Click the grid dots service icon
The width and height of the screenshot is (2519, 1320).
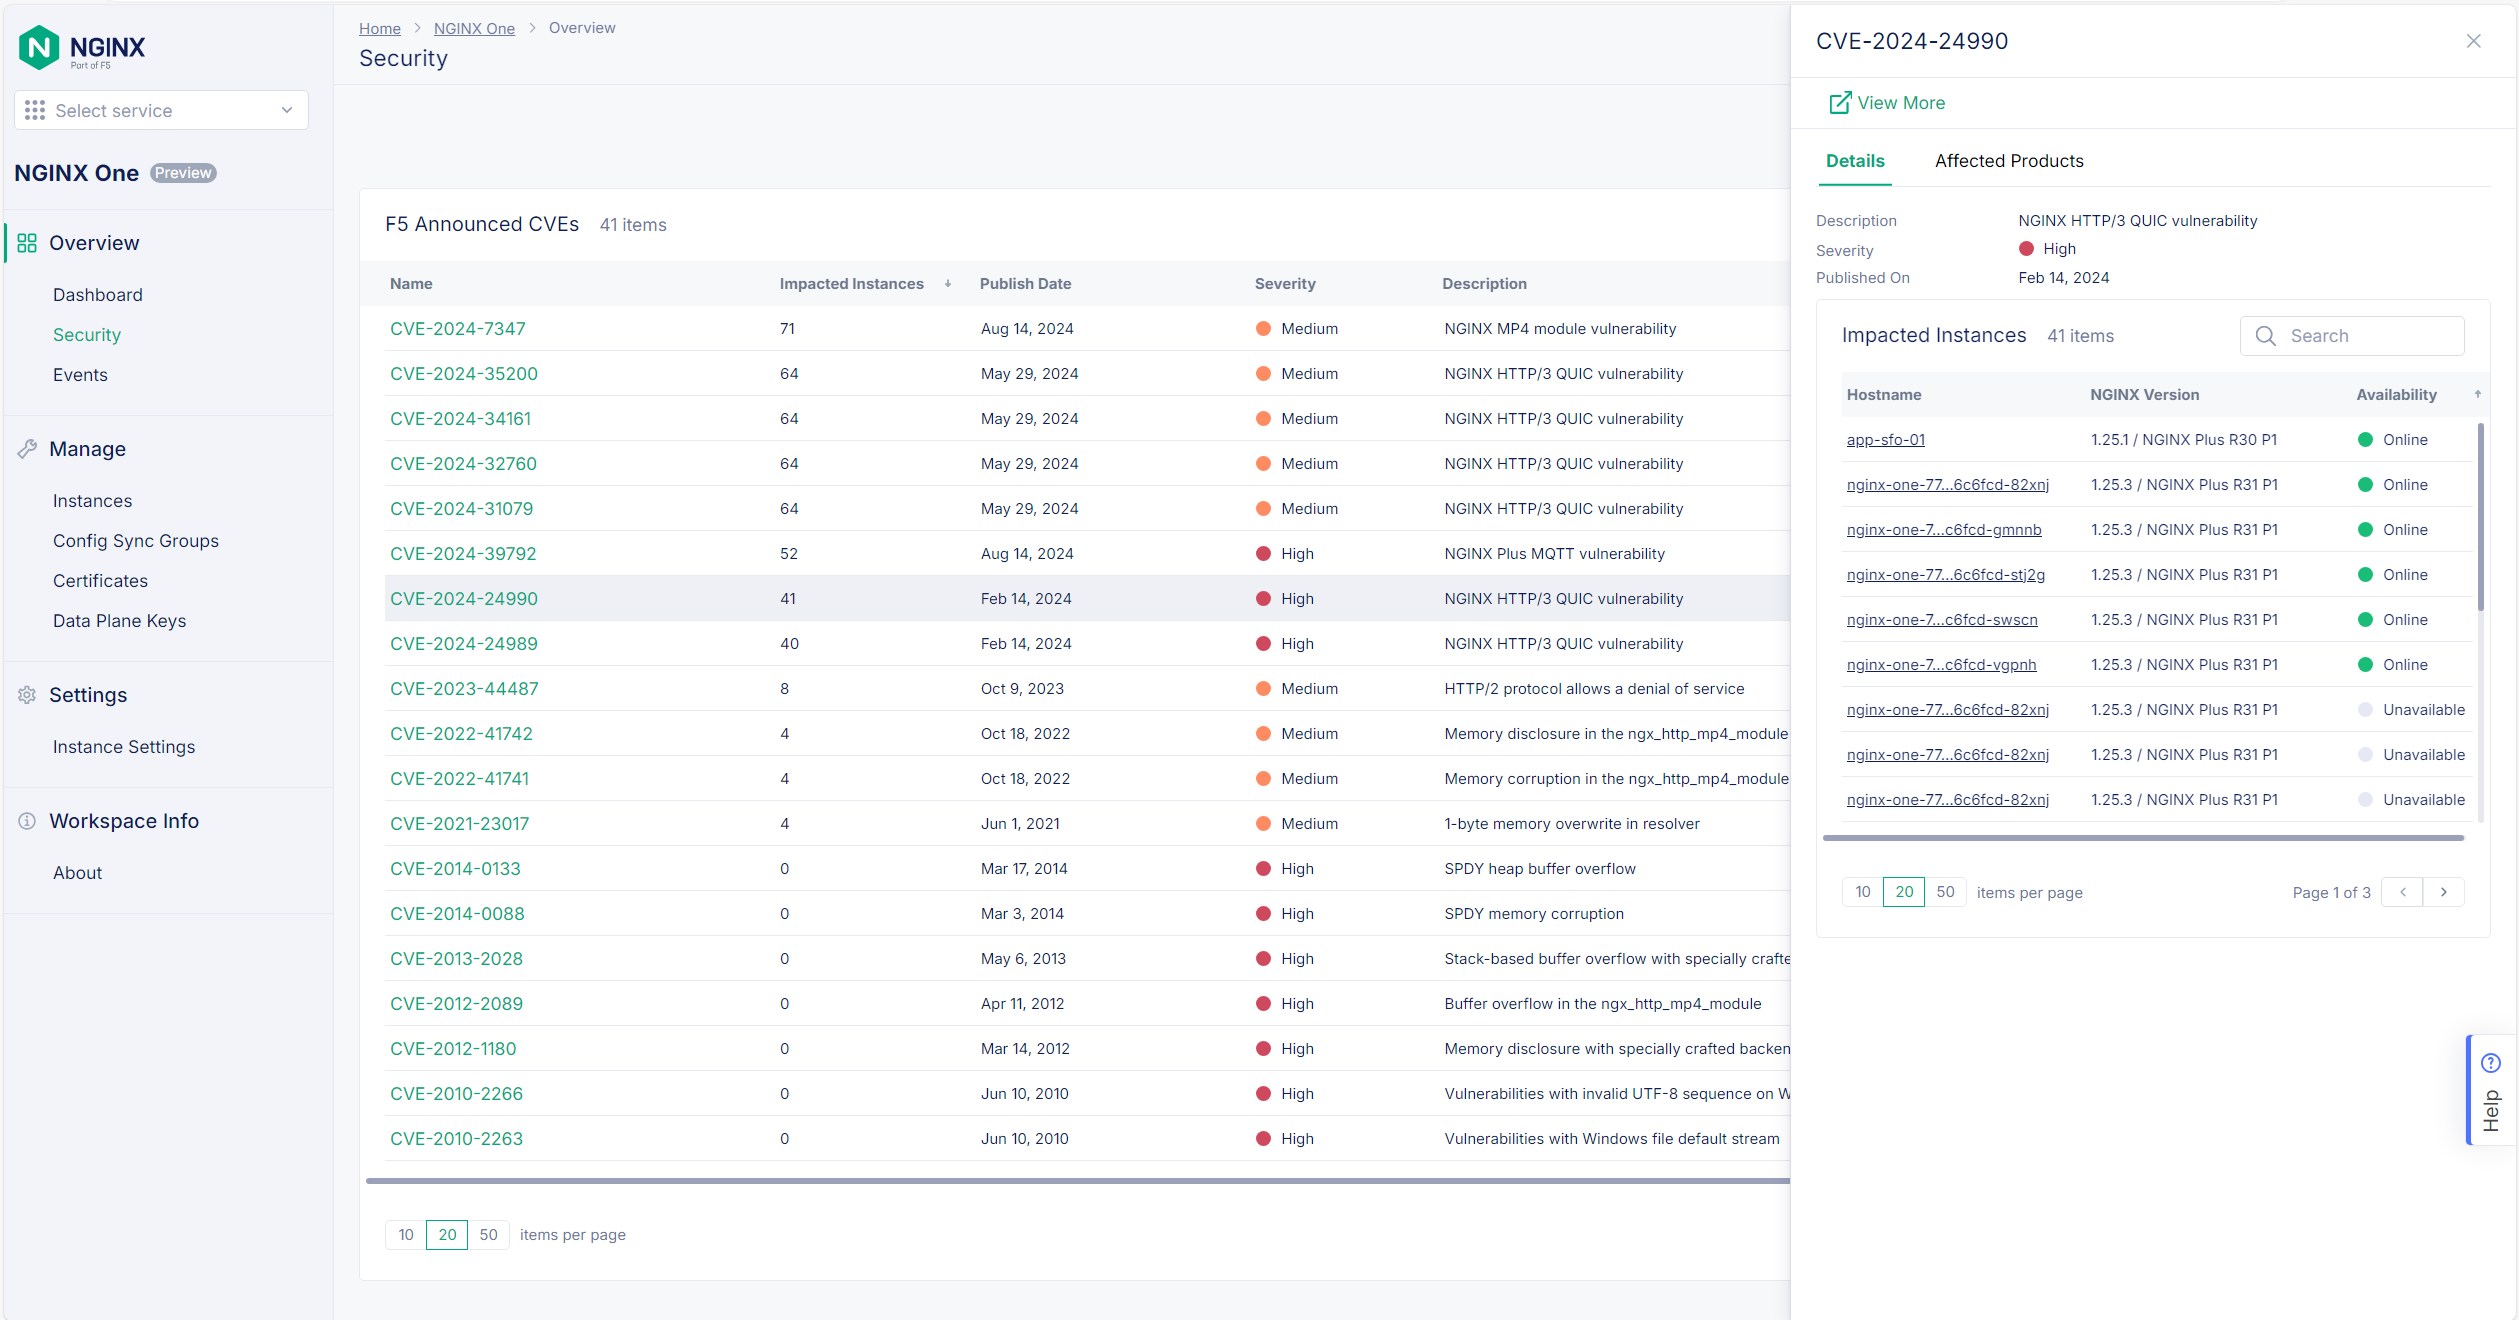(35, 110)
